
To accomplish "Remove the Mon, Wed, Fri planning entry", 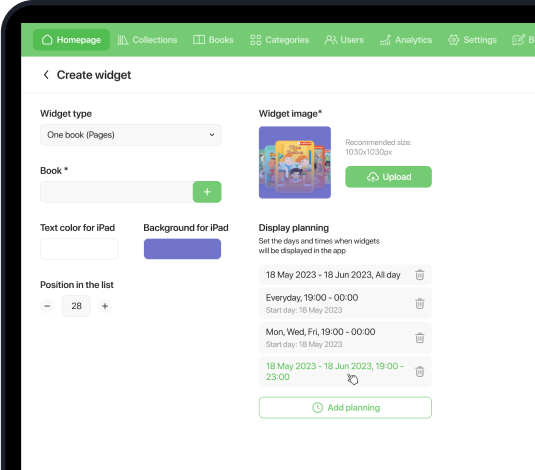I will pos(420,338).
